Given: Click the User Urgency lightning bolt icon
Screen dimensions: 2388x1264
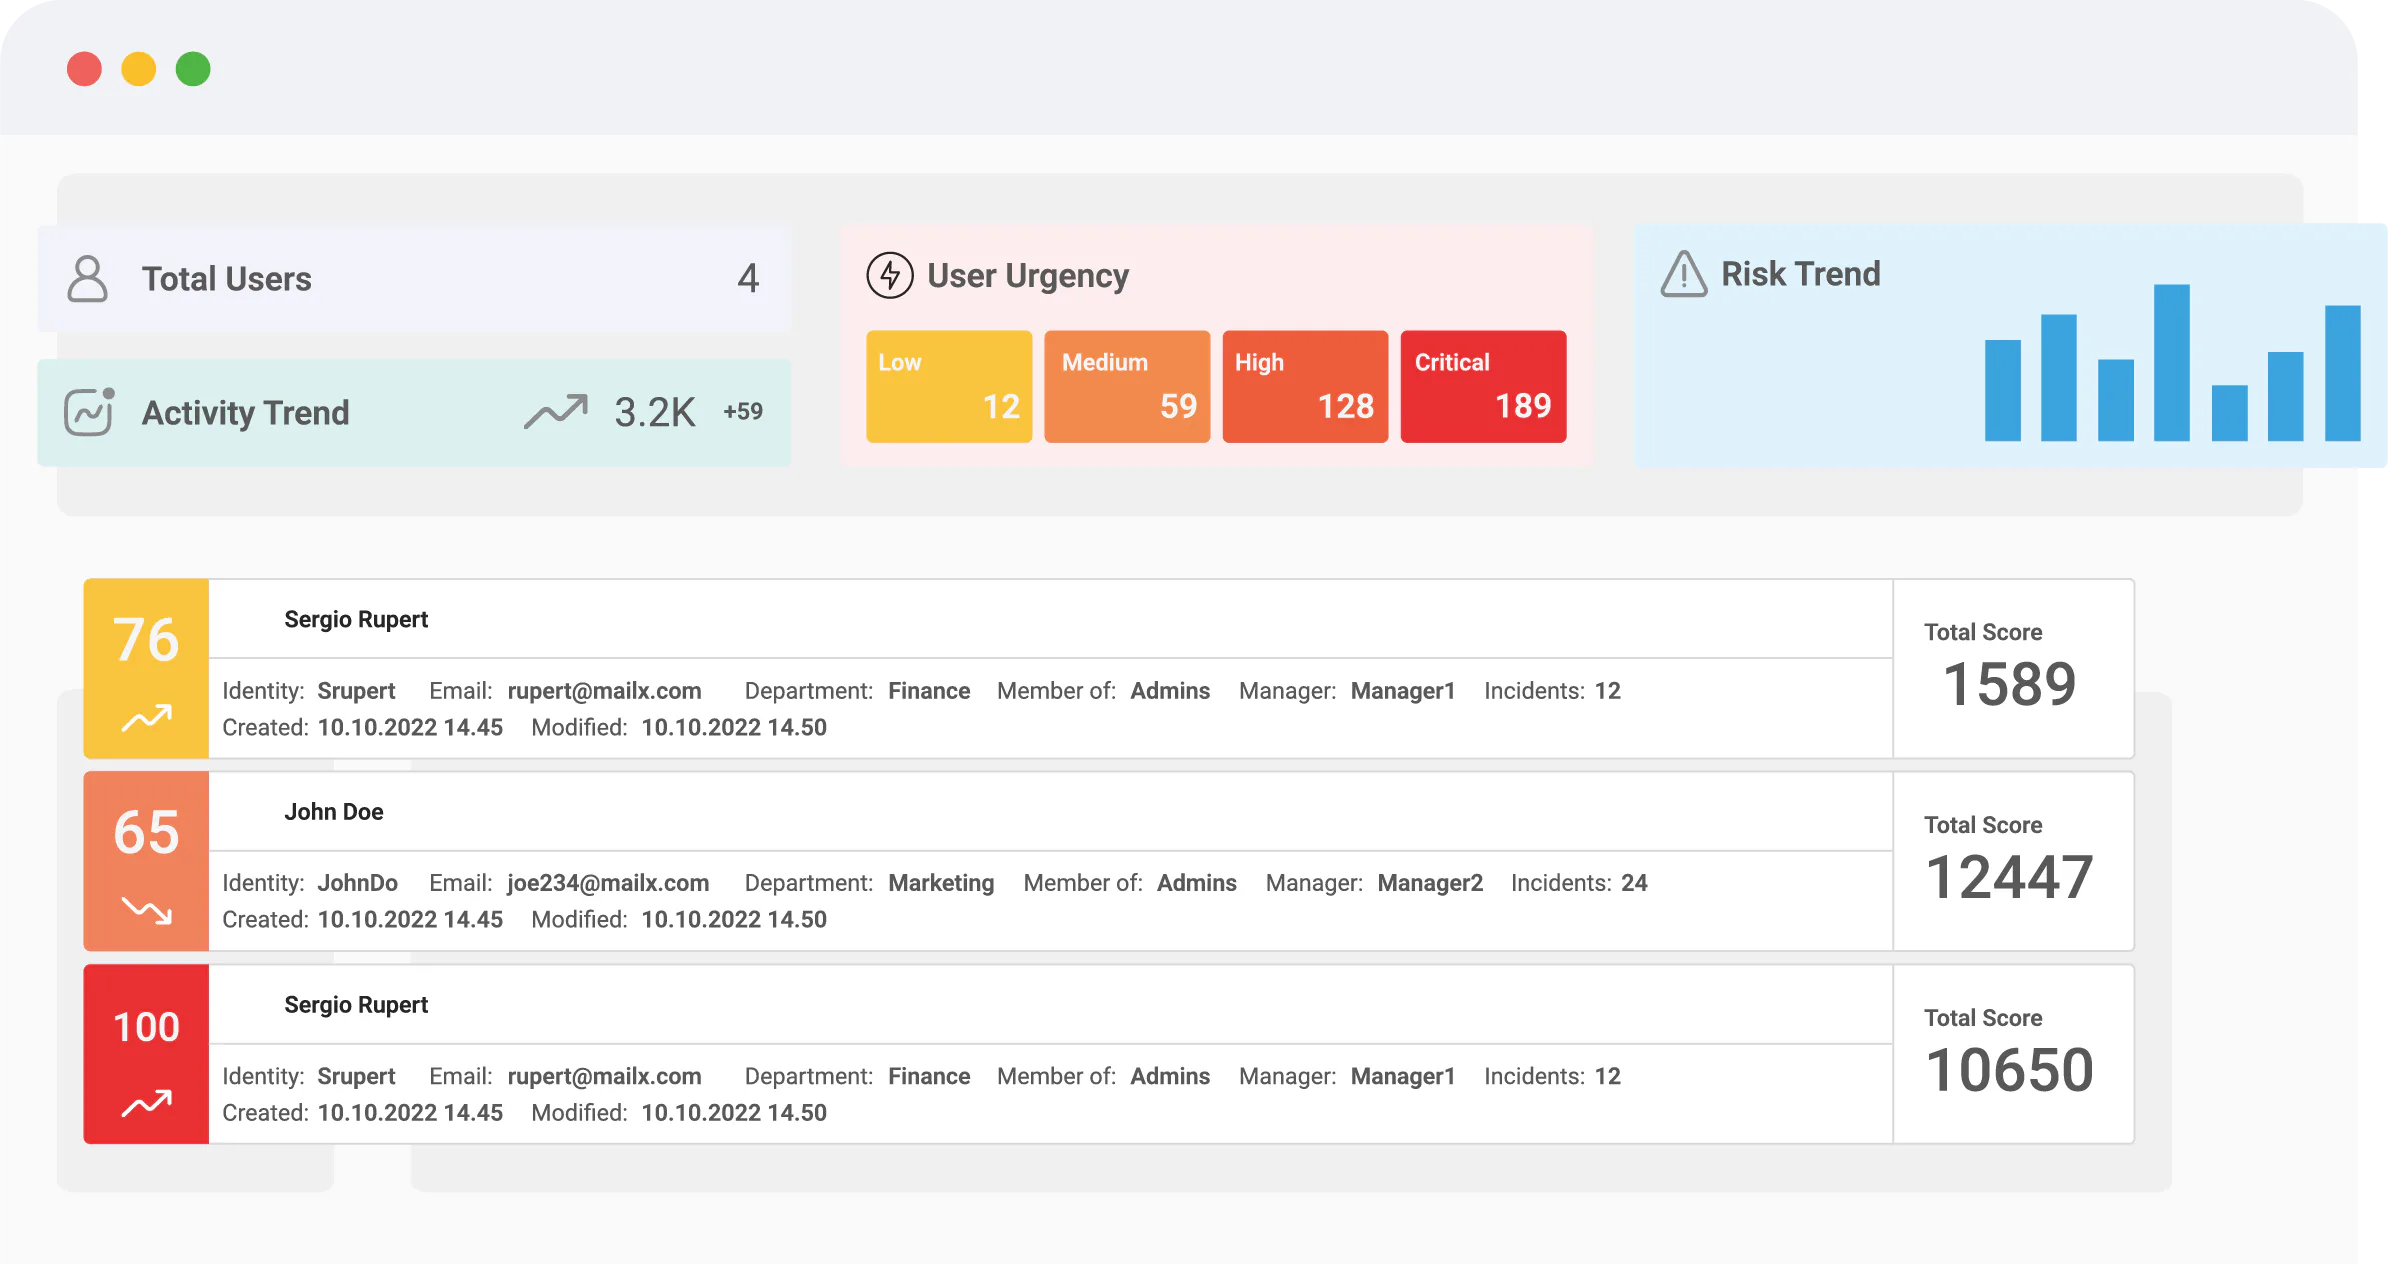Looking at the screenshot, I should point(889,276).
